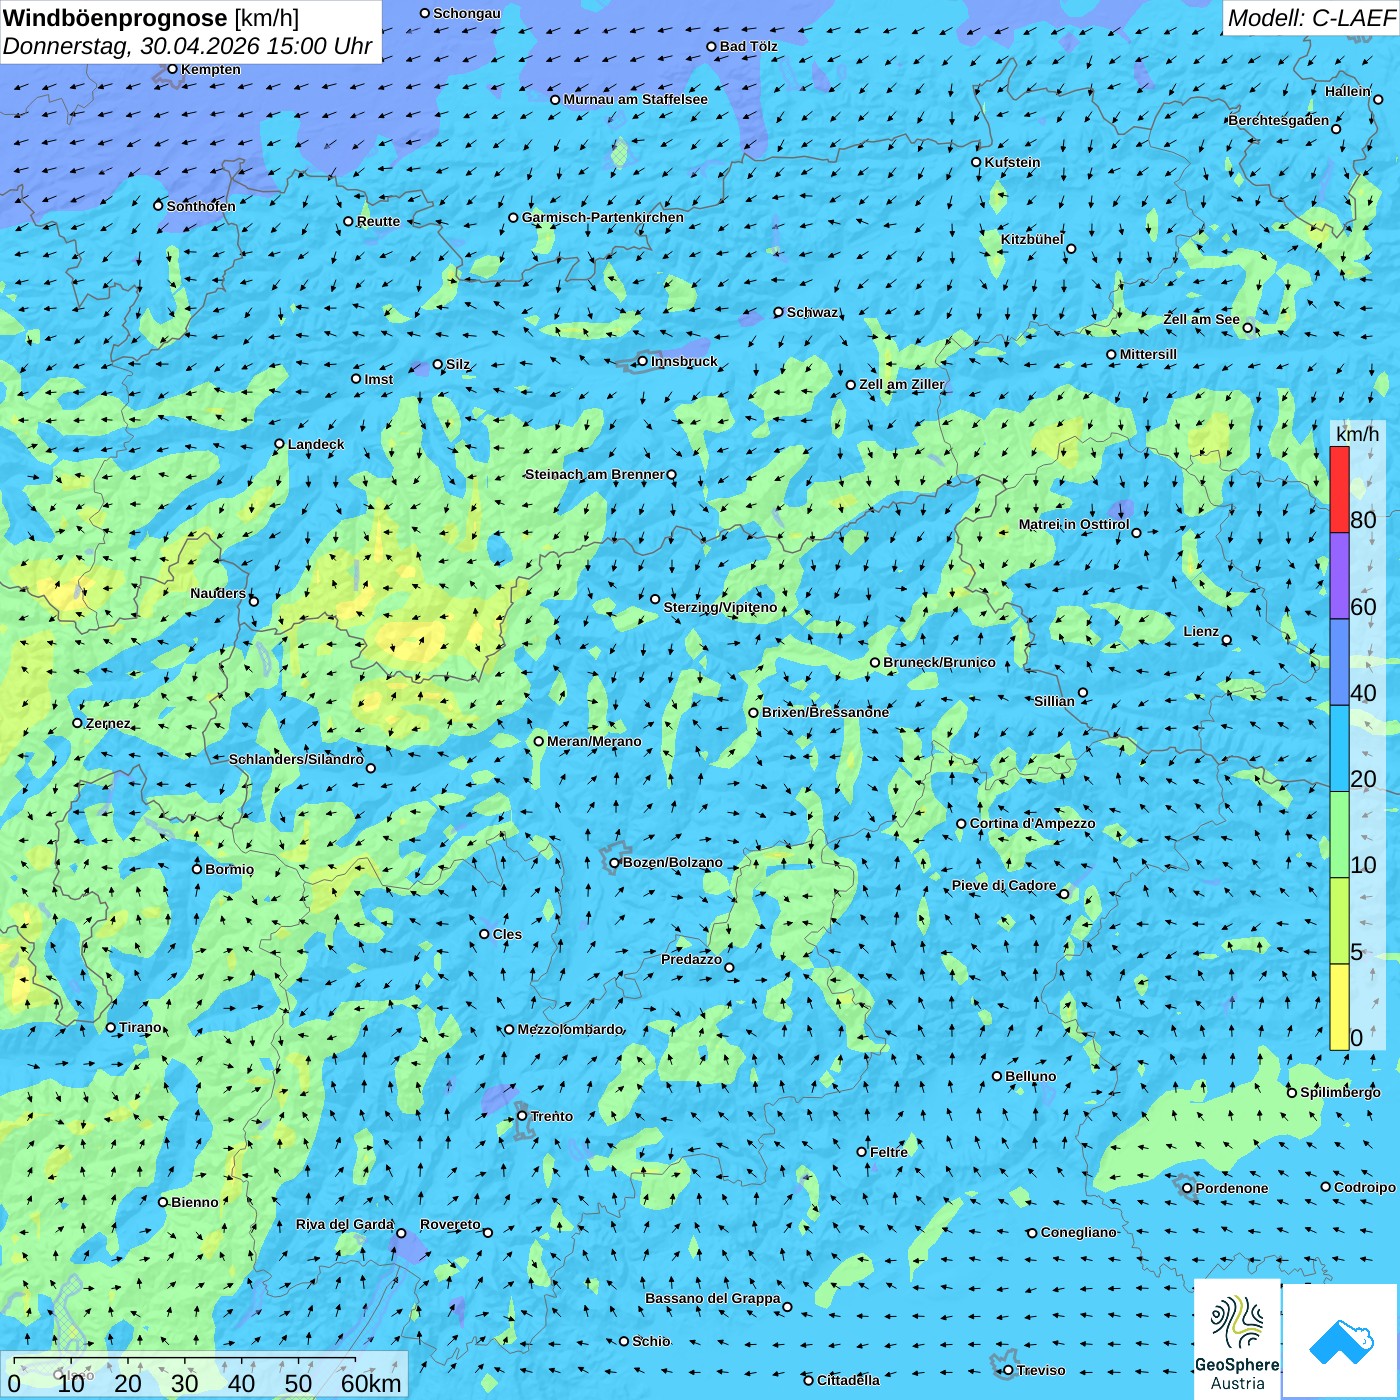The height and width of the screenshot is (1400, 1400).
Task: Click the Treviso city label
Action: [x=1041, y=1370]
